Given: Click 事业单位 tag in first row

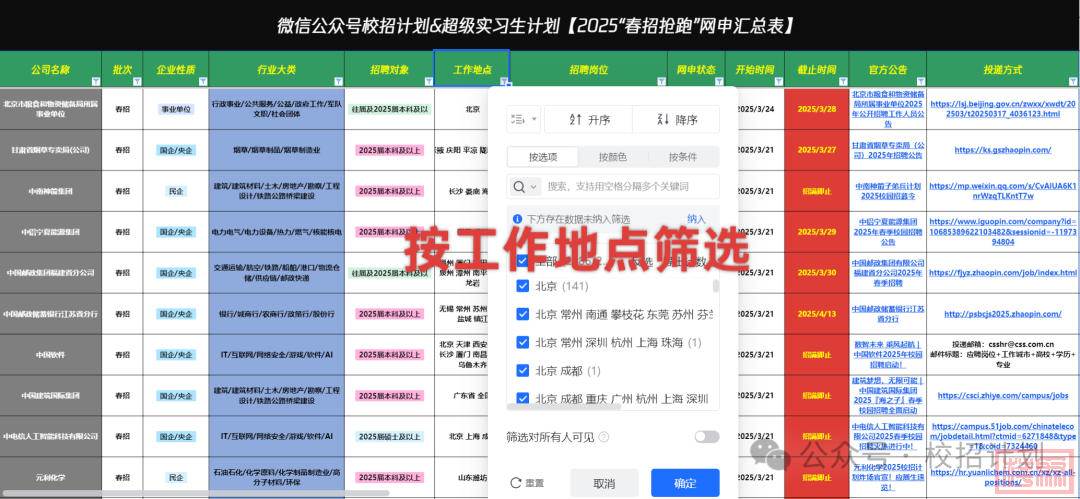Looking at the screenshot, I should 176,109.
